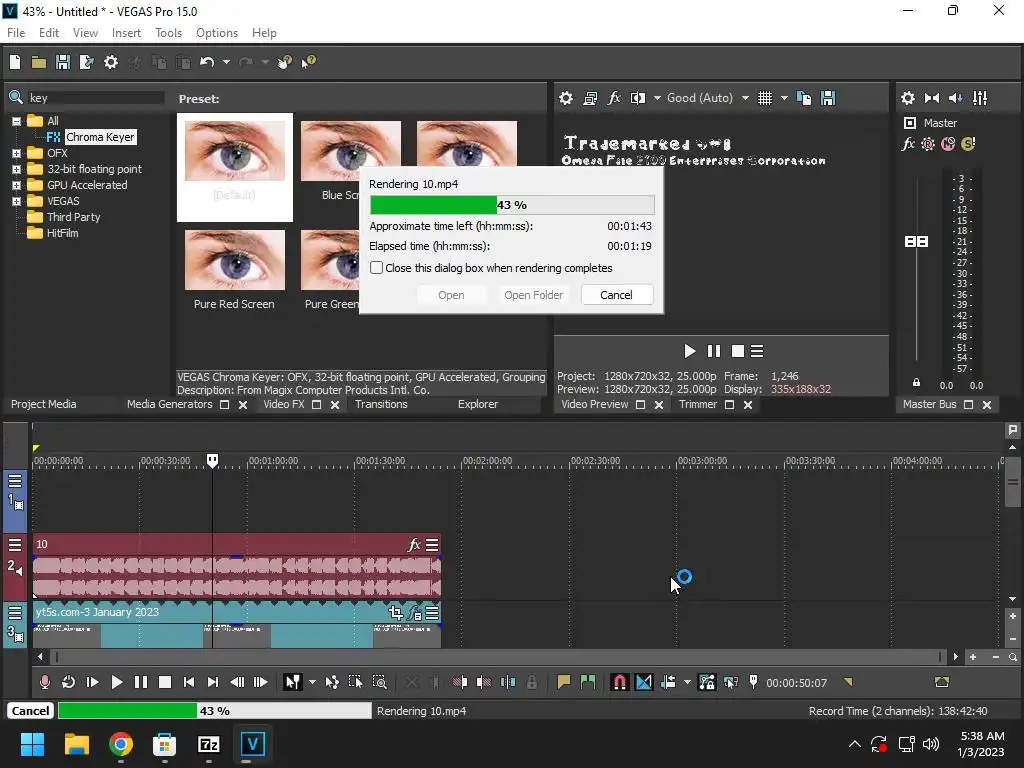
Task: Click the Record microphone button
Action: click(44, 682)
